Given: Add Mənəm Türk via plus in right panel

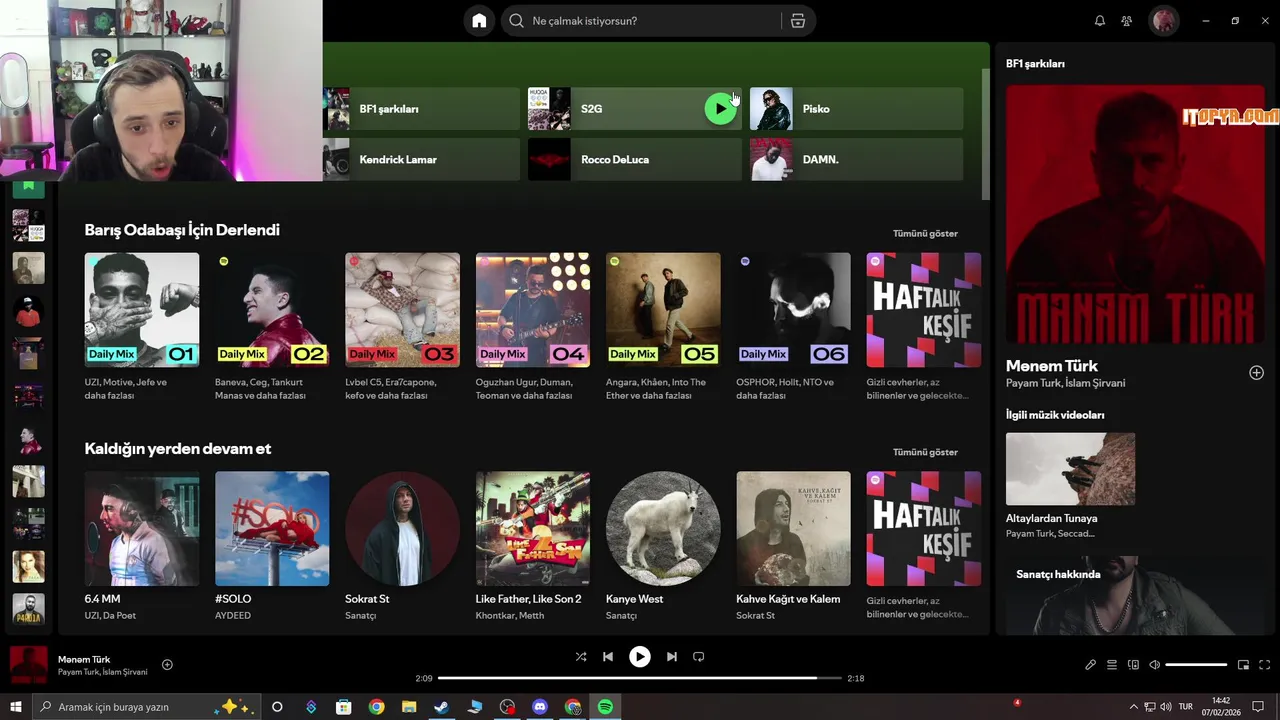Looking at the screenshot, I should (x=1256, y=373).
